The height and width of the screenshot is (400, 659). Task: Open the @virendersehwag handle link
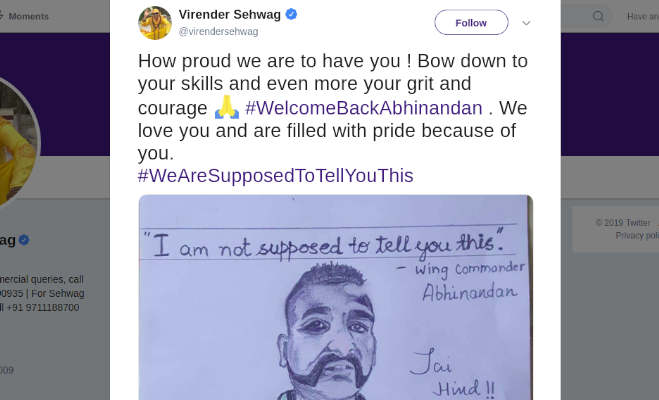[219, 32]
